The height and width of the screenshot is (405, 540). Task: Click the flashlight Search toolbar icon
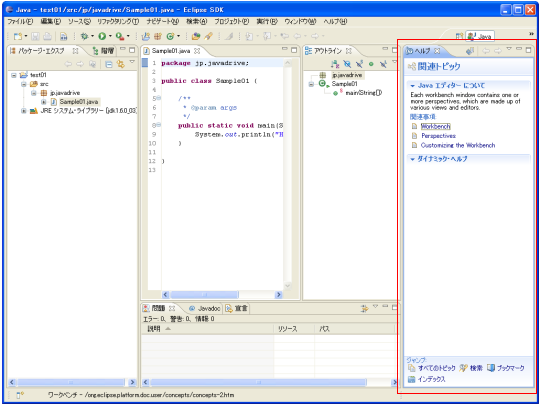point(208,36)
